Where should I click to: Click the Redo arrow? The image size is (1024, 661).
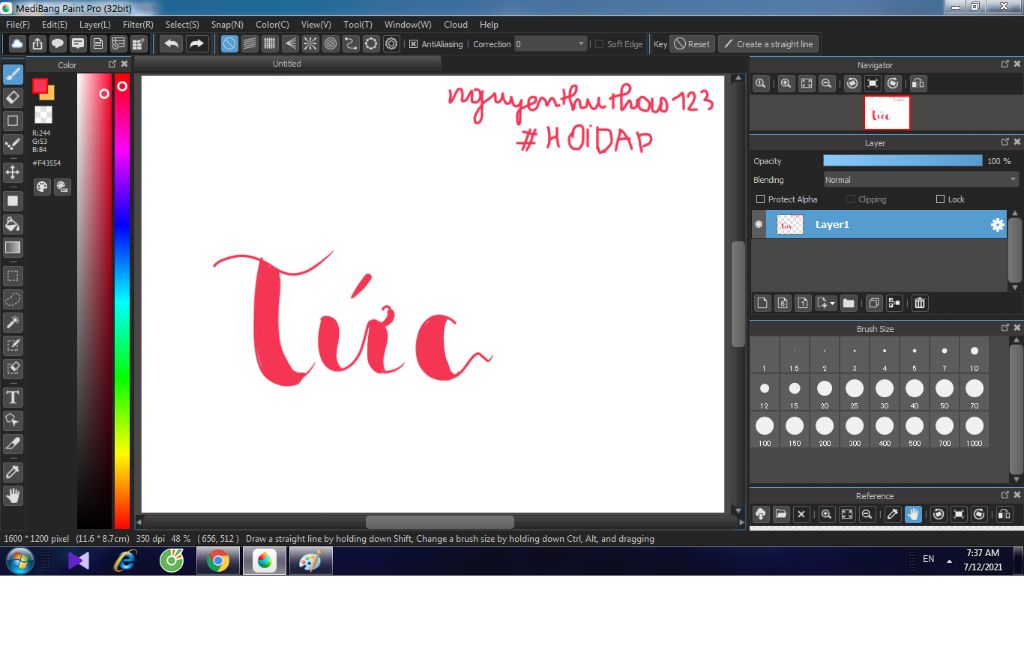(x=196, y=44)
